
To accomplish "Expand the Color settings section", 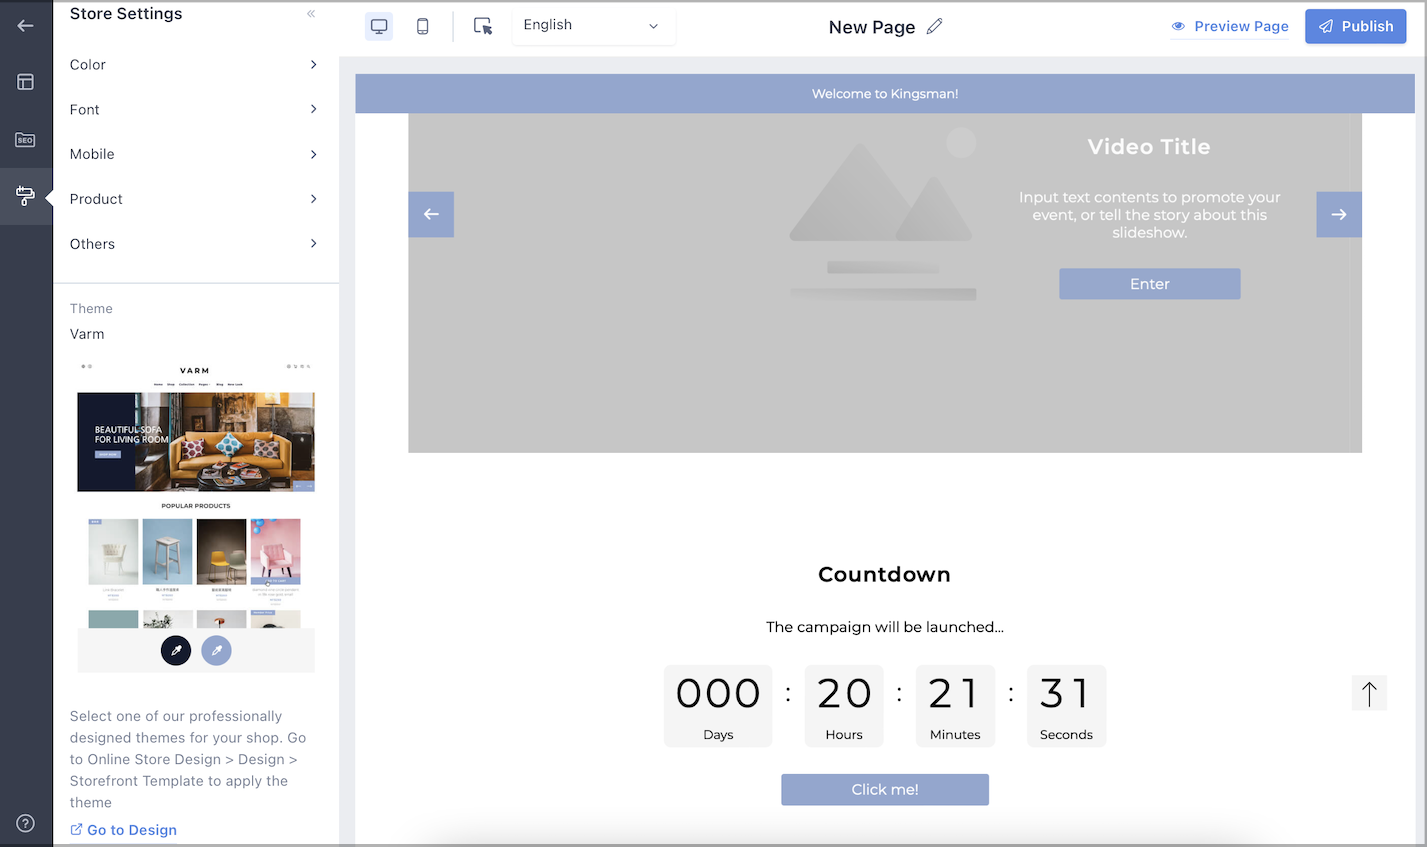I will pyautogui.click(x=195, y=64).
